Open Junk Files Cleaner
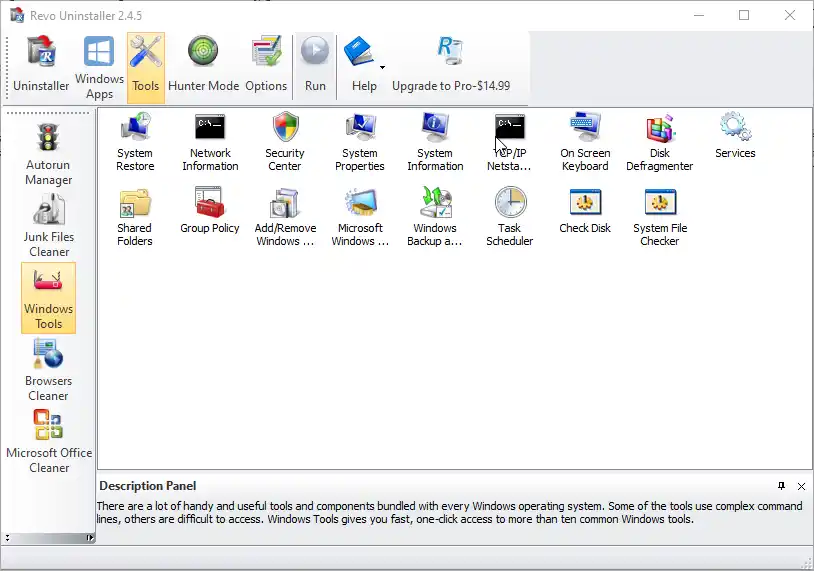Screen dimensions: 814x571 tap(48, 226)
